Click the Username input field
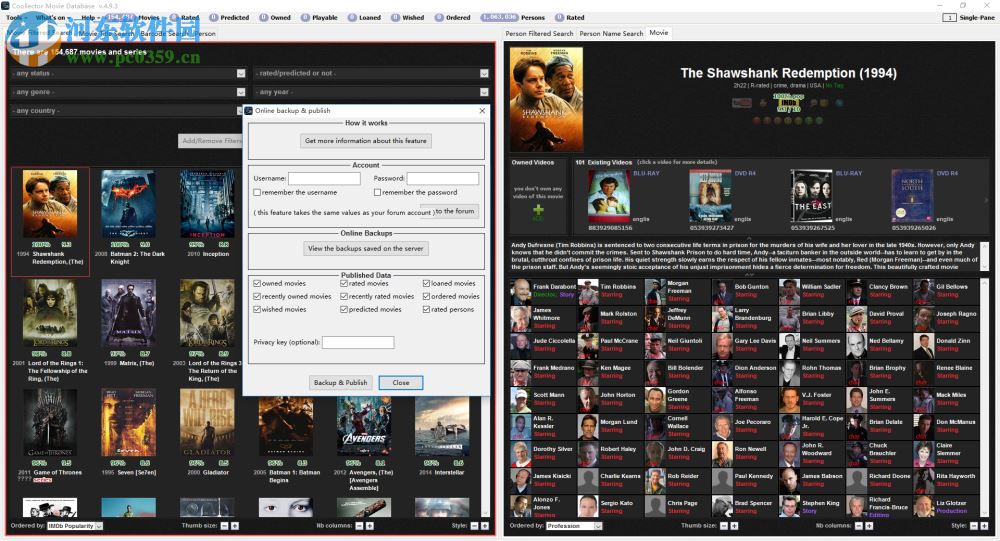Image resolution: width=1000 pixels, height=541 pixels. [324, 178]
